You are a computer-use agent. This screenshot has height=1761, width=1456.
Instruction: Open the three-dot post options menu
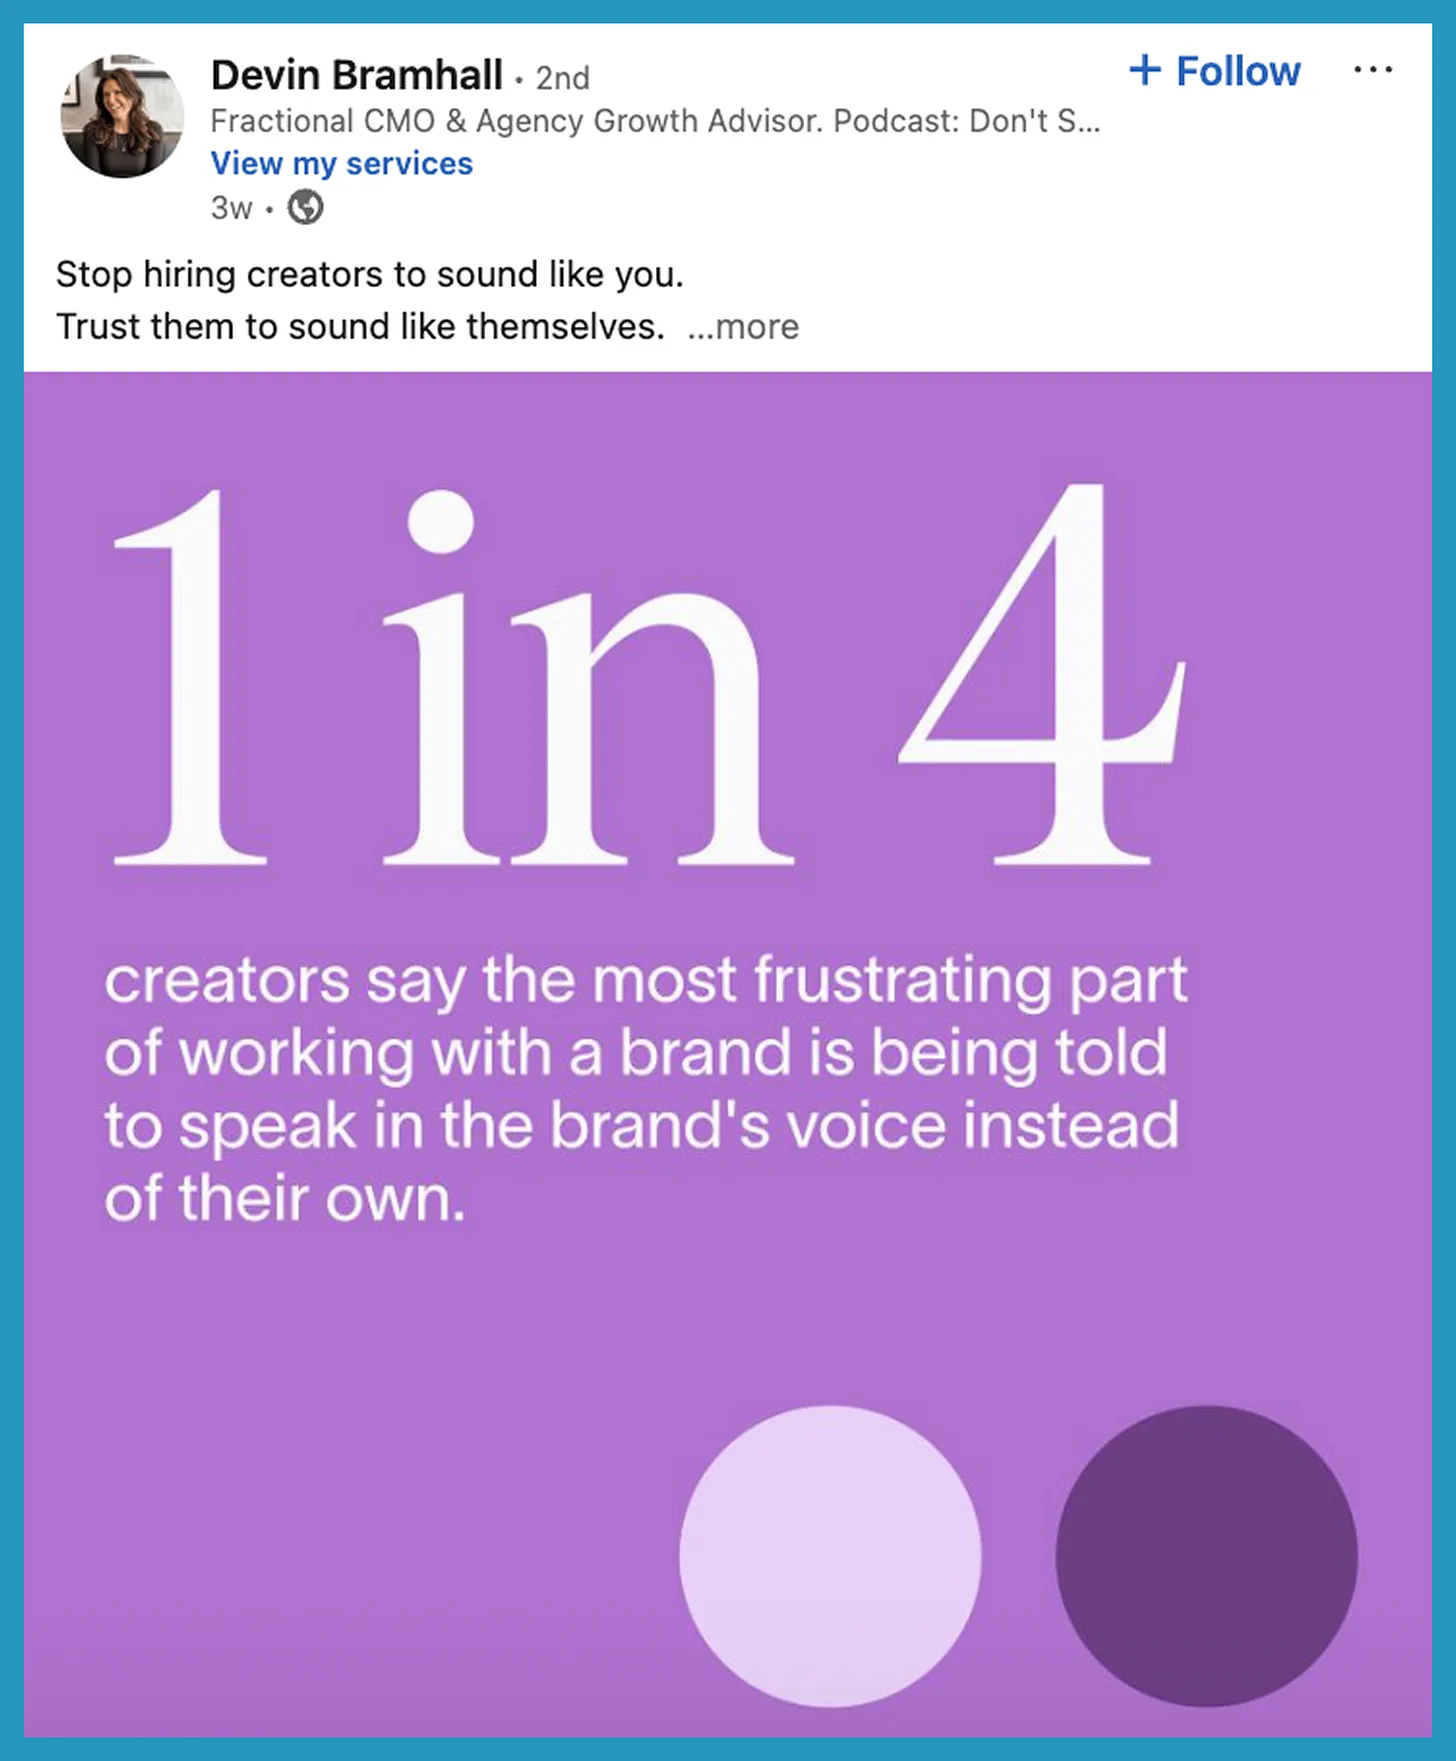pyautogui.click(x=1374, y=69)
